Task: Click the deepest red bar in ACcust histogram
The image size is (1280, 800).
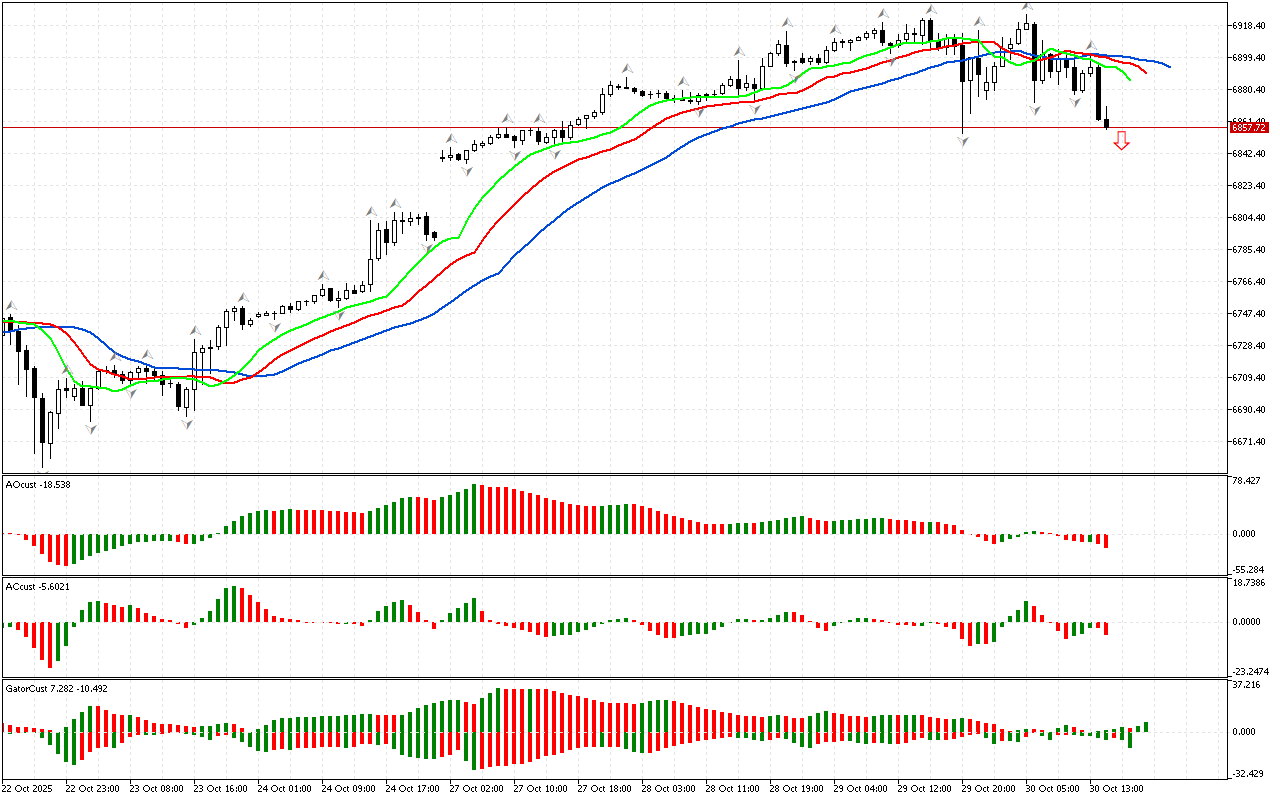Action: tap(50, 645)
